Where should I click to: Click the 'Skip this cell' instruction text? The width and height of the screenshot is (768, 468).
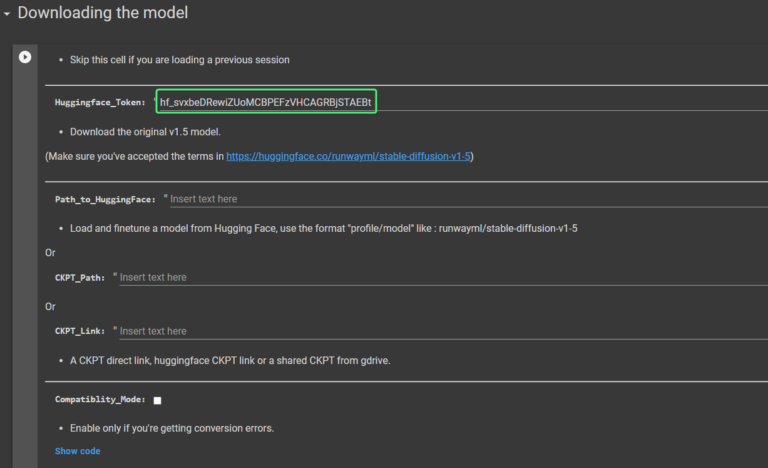(179, 60)
